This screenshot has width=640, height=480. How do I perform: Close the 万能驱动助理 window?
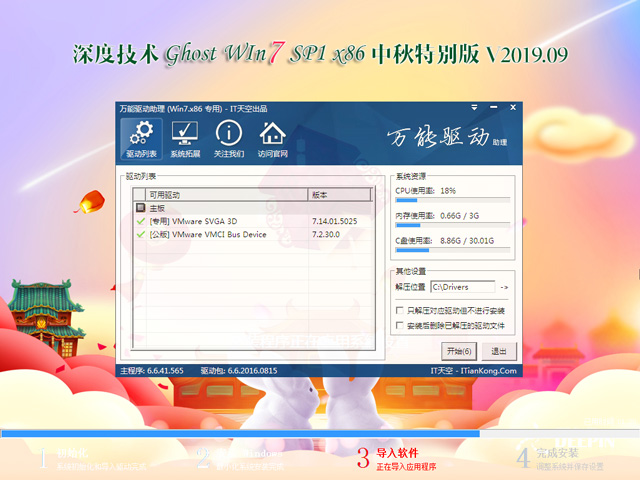point(513,107)
